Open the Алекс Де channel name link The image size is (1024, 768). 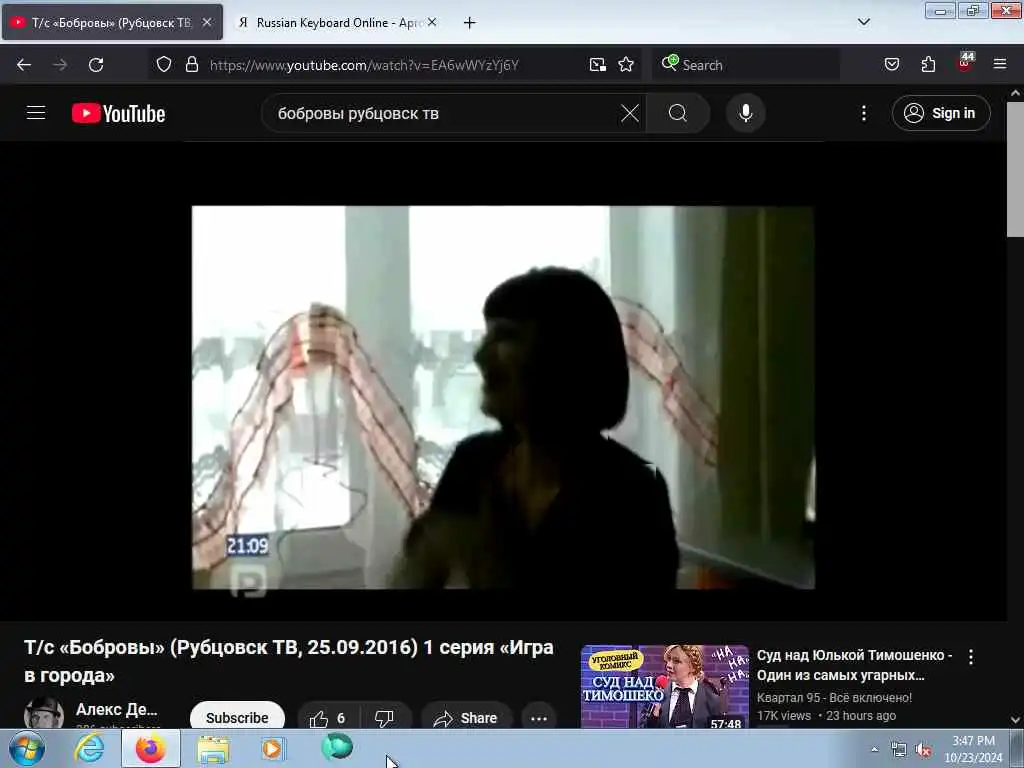[116, 709]
